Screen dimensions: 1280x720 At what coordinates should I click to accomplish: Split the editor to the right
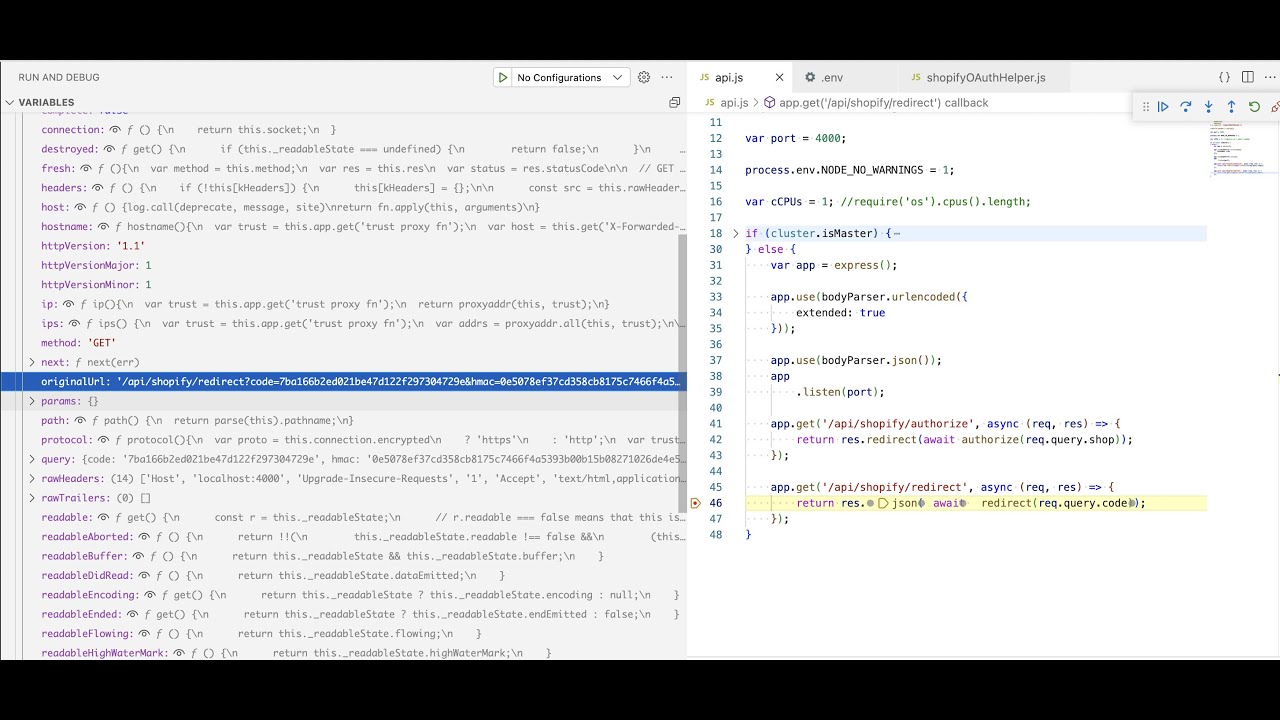(1248, 77)
